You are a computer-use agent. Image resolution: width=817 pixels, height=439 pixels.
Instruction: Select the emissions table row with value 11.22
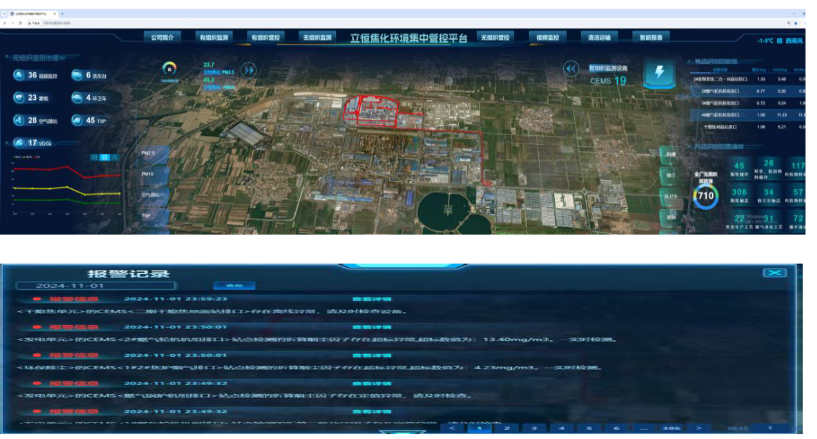point(748,115)
